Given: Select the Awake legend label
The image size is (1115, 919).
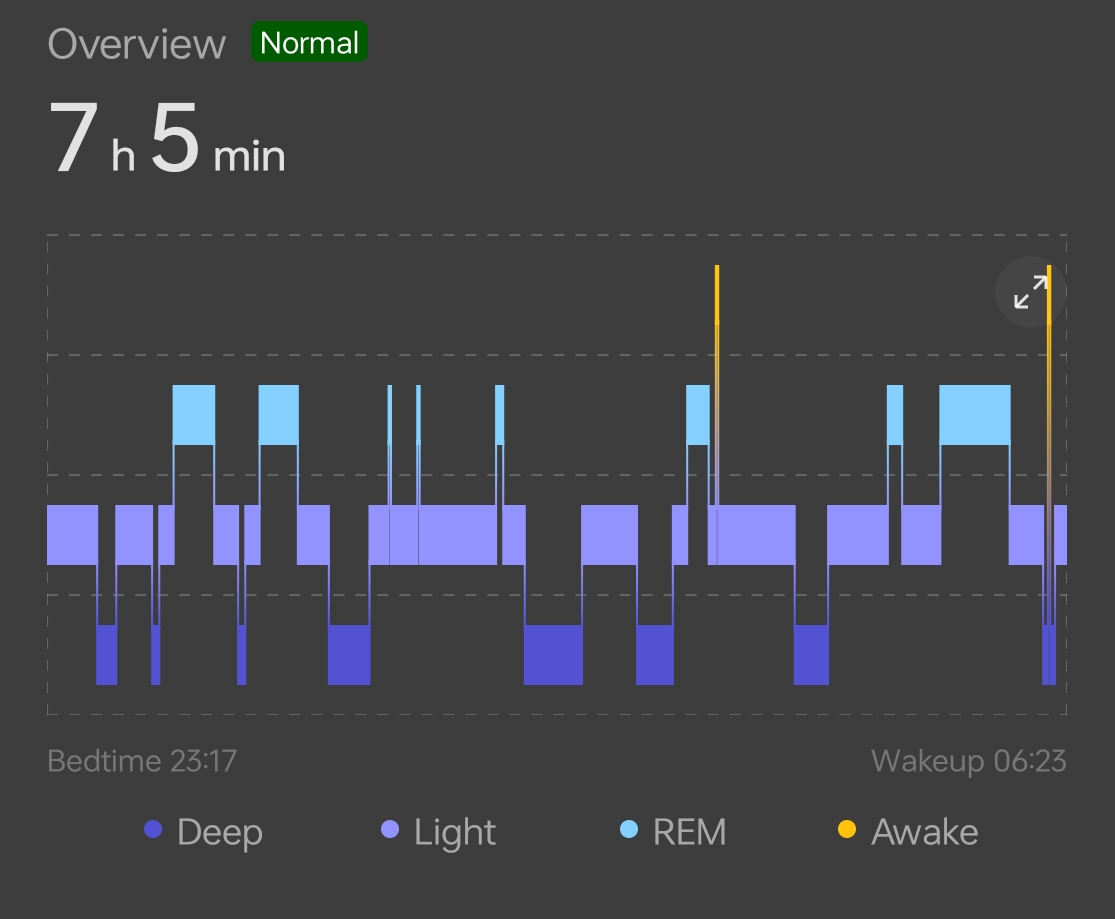Looking at the screenshot, I should point(924,832).
